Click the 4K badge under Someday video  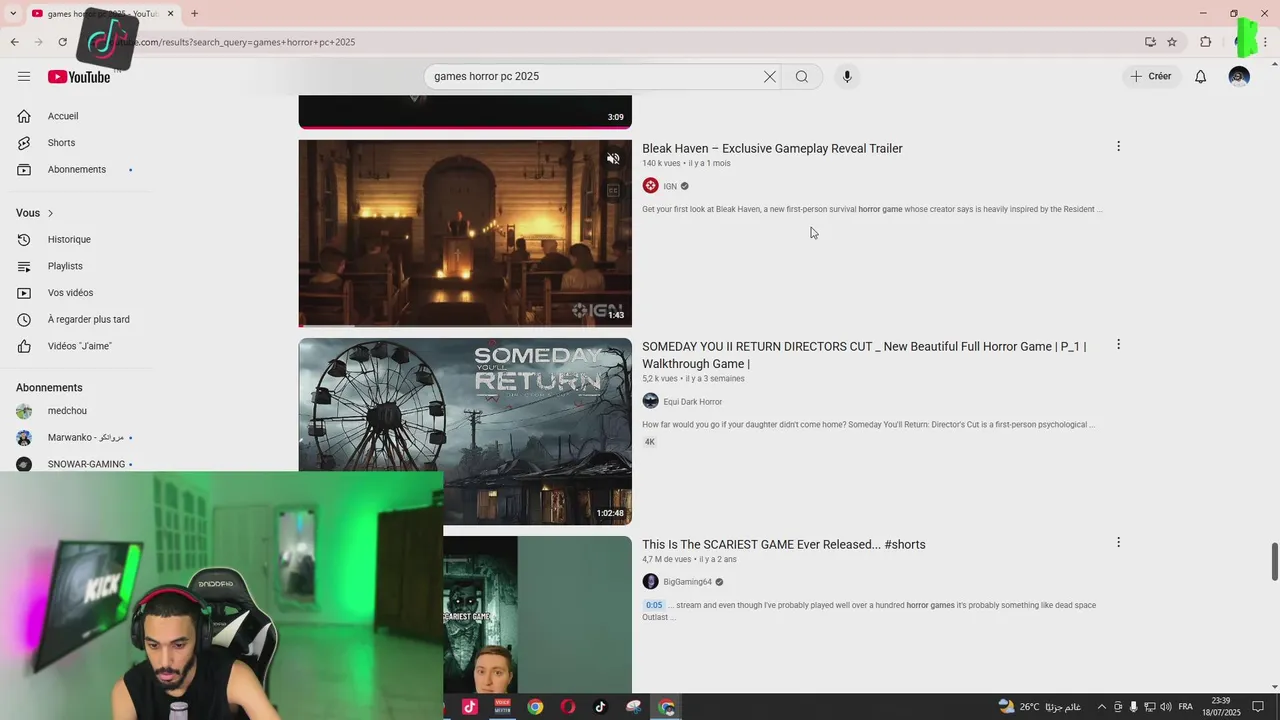(x=649, y=442)
